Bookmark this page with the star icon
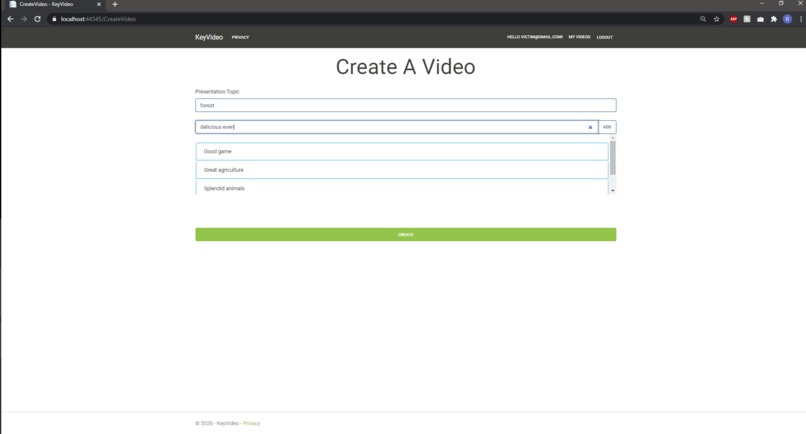Screen dimensions: 806x434 717,19
